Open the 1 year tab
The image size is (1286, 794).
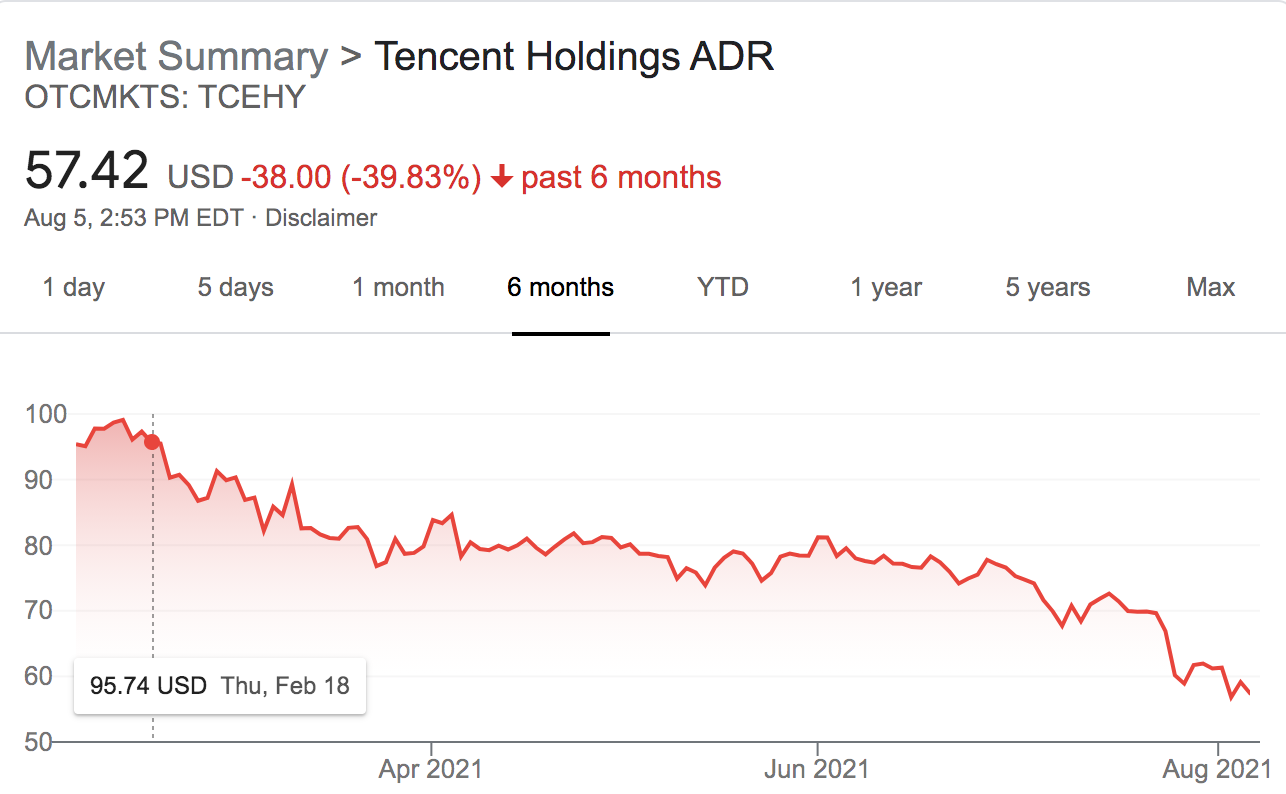(886, 288)
